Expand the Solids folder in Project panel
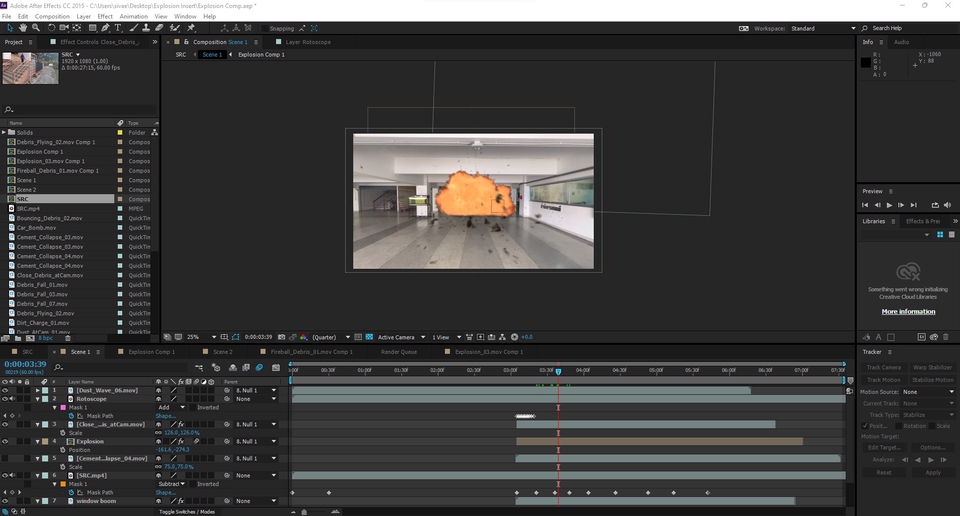The image size is (960, 516). pos(4,132)
